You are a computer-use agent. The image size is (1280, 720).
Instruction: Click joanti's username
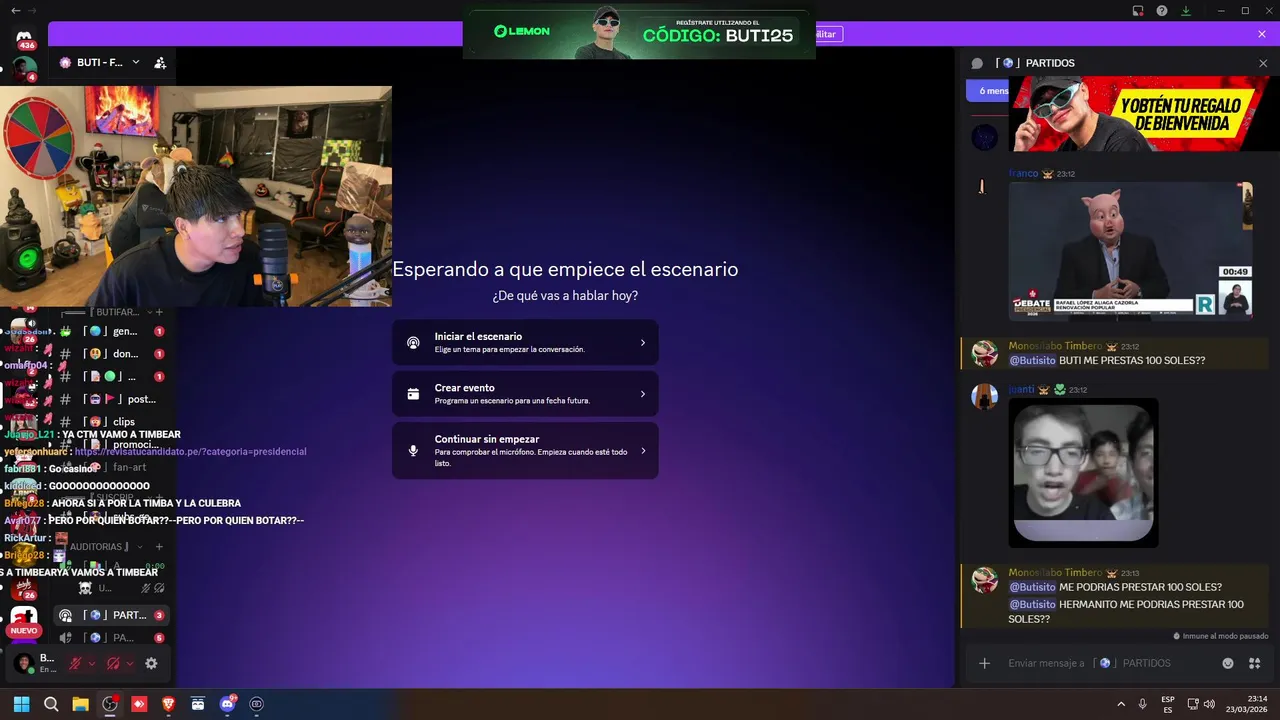[x=1021, y=389]
